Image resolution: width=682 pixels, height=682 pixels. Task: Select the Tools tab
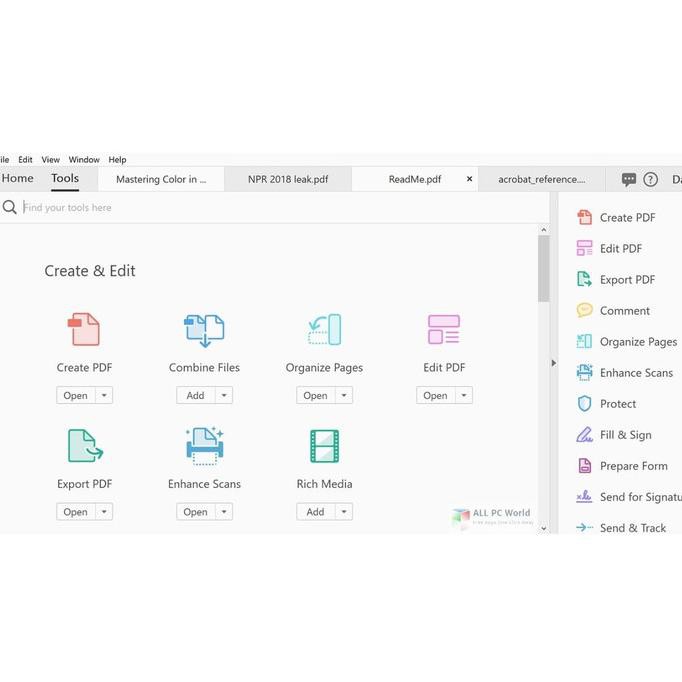pos(65,178)
